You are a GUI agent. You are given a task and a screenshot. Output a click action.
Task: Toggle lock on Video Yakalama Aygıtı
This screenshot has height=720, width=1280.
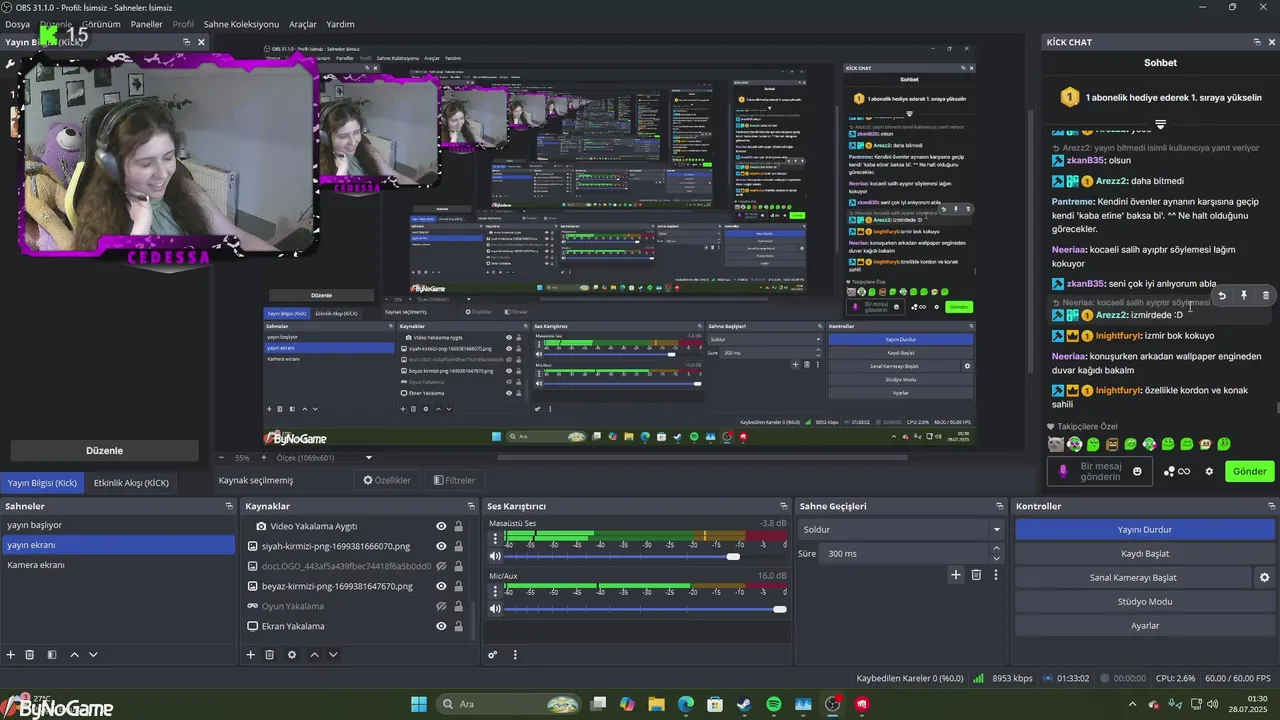(x=458, y=526)
